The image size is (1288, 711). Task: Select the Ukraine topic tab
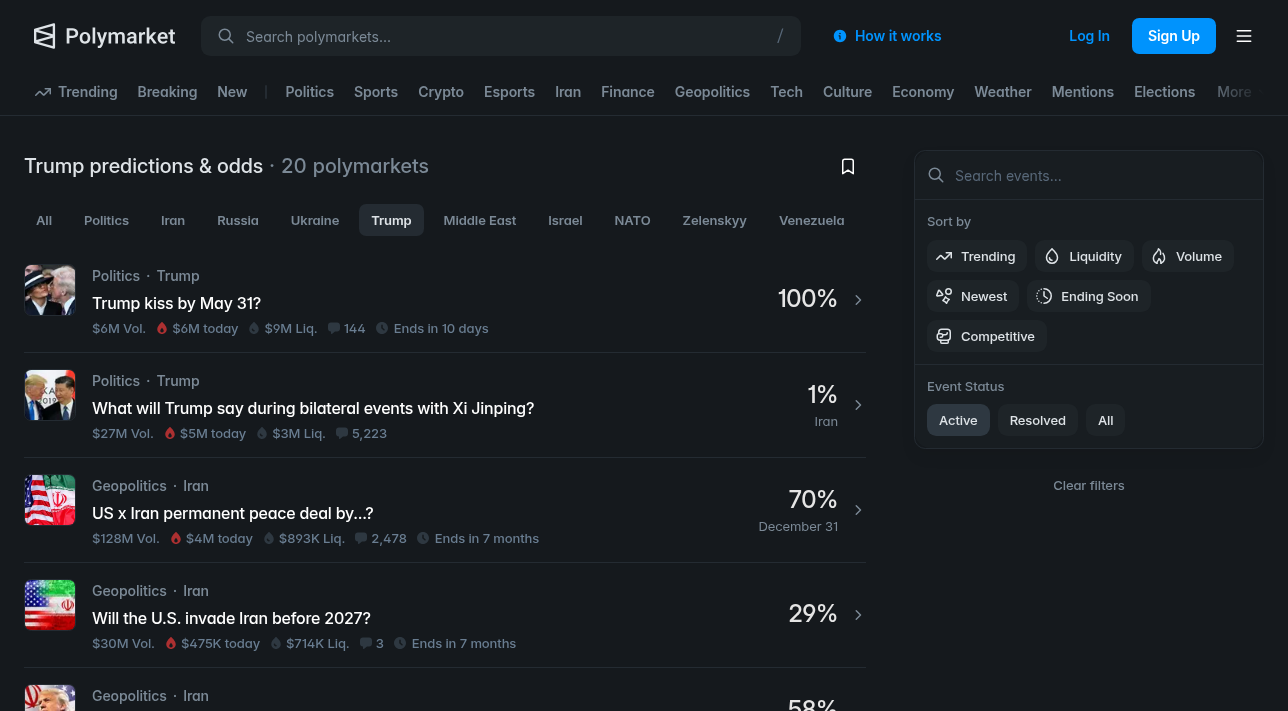[x=315, y=220]
